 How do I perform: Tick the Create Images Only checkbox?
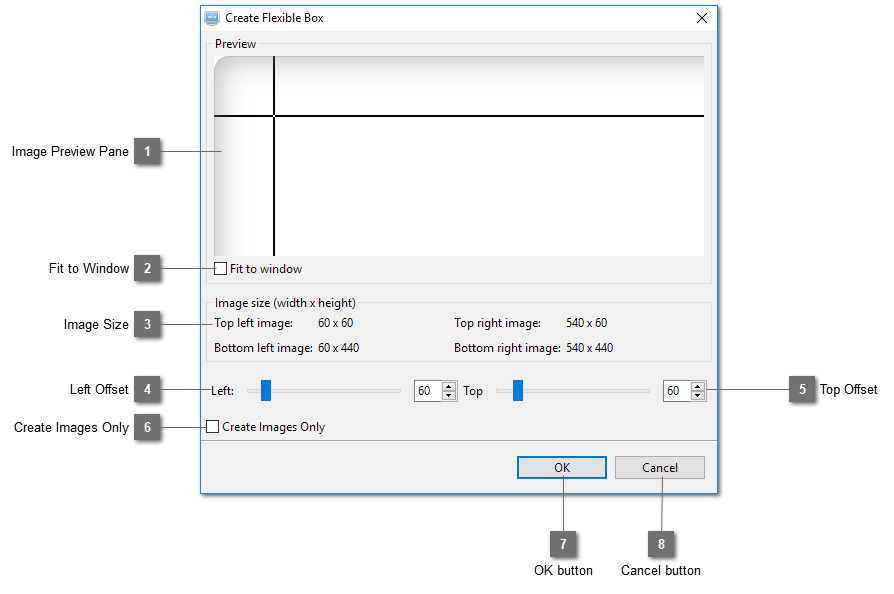point(212,426)
